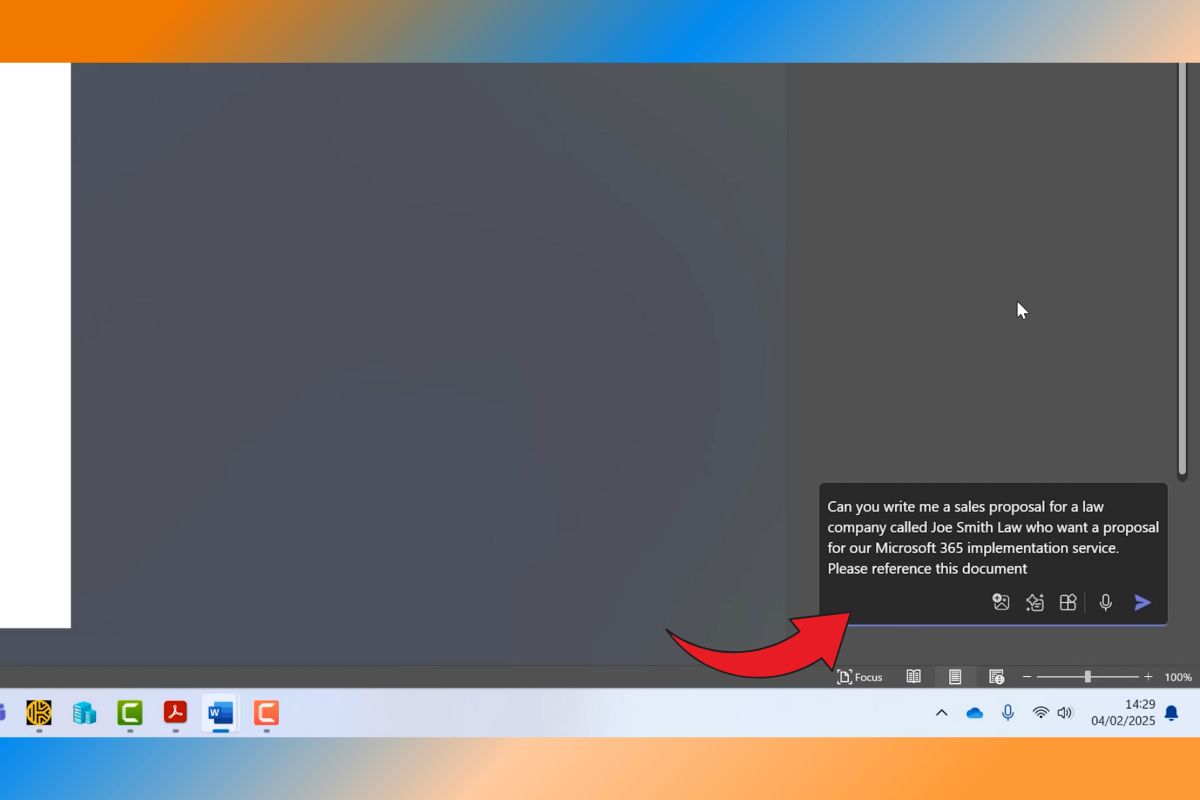Click the zoom in plus button

1148,677
